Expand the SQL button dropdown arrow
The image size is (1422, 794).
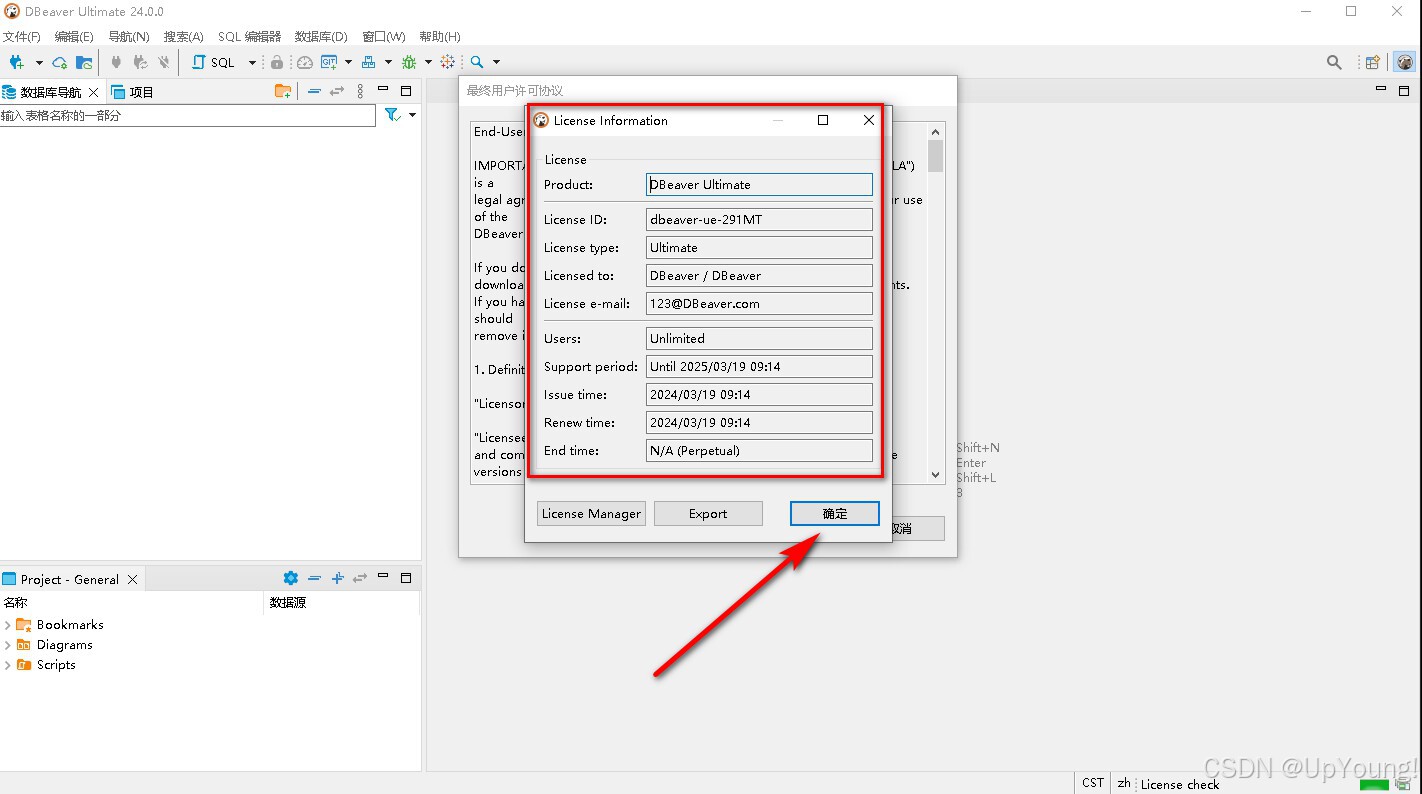pyautogui.click(x=252, y=62)
